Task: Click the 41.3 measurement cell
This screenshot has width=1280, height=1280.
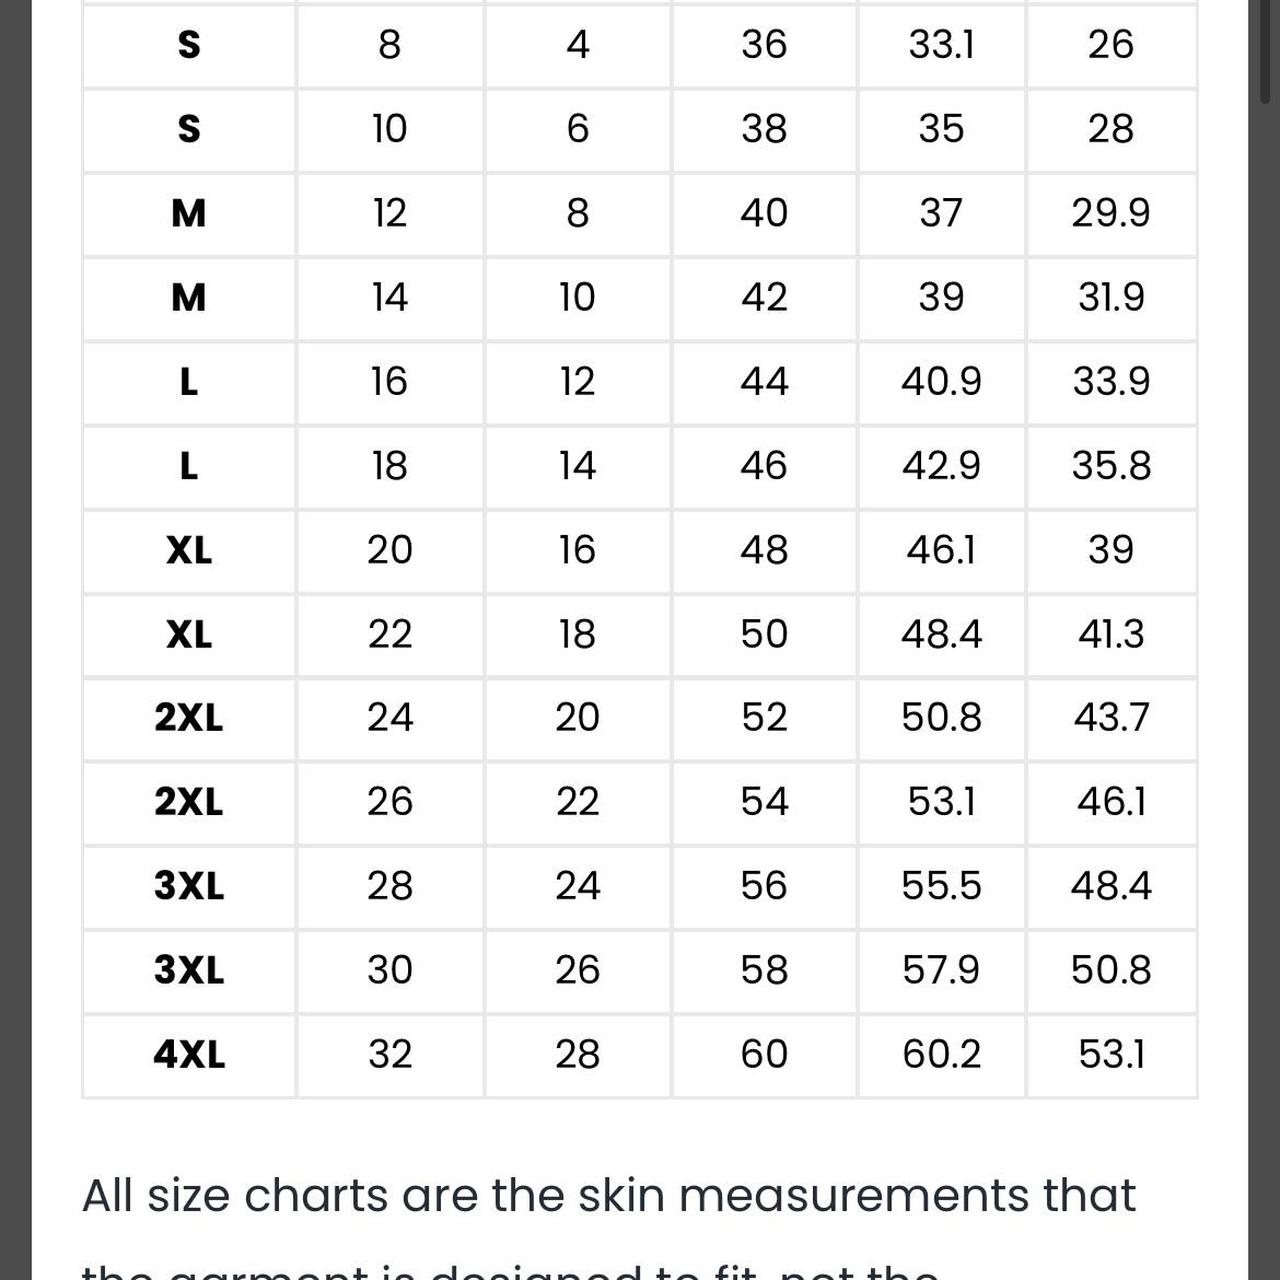Action: click(x=1110, y=634)
